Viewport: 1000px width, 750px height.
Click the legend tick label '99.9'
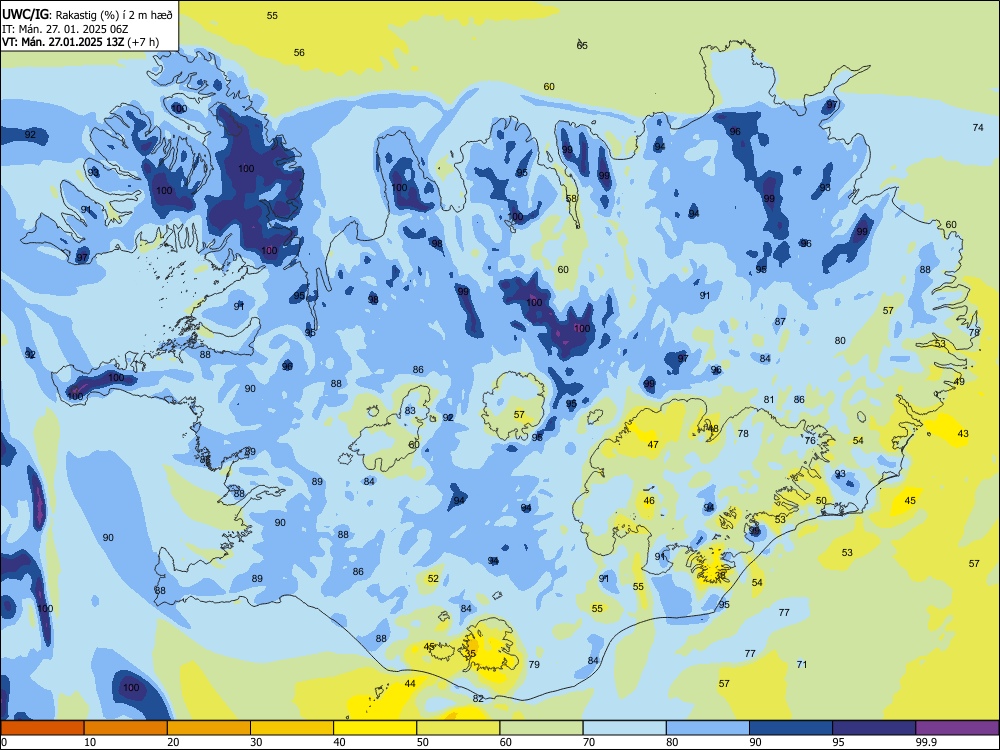(926, 742)
